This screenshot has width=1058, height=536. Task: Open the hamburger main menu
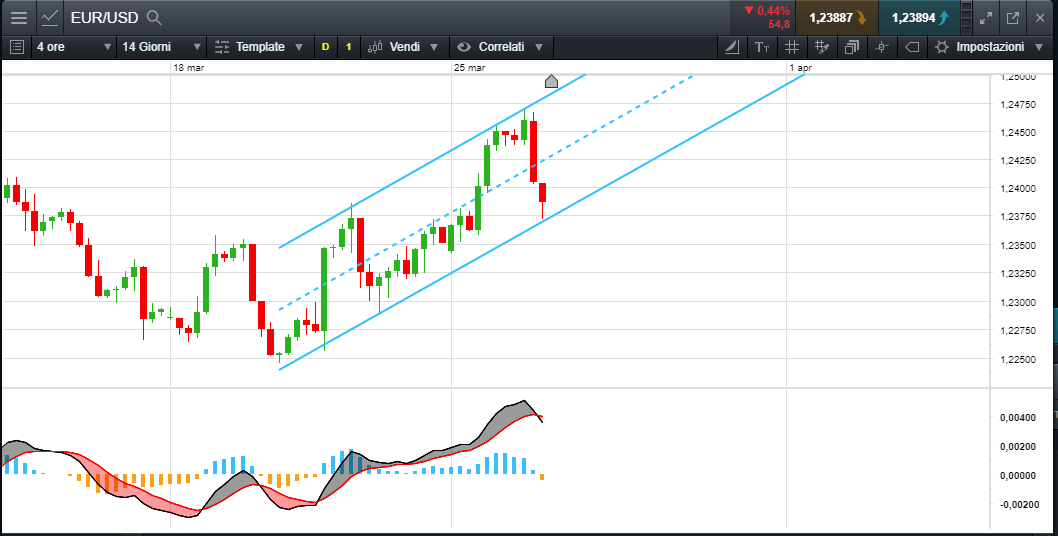[x=18, y=18]
